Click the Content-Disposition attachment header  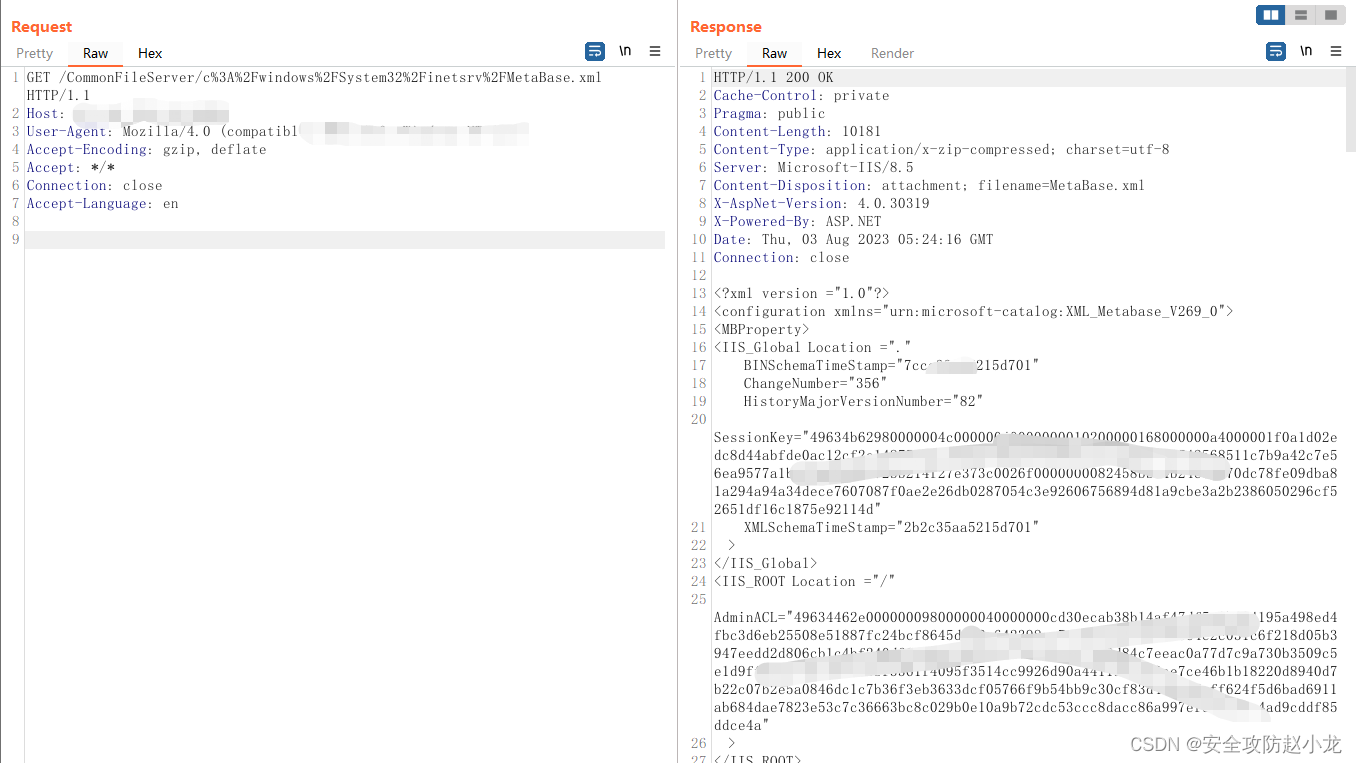click(x=929, y=185)
